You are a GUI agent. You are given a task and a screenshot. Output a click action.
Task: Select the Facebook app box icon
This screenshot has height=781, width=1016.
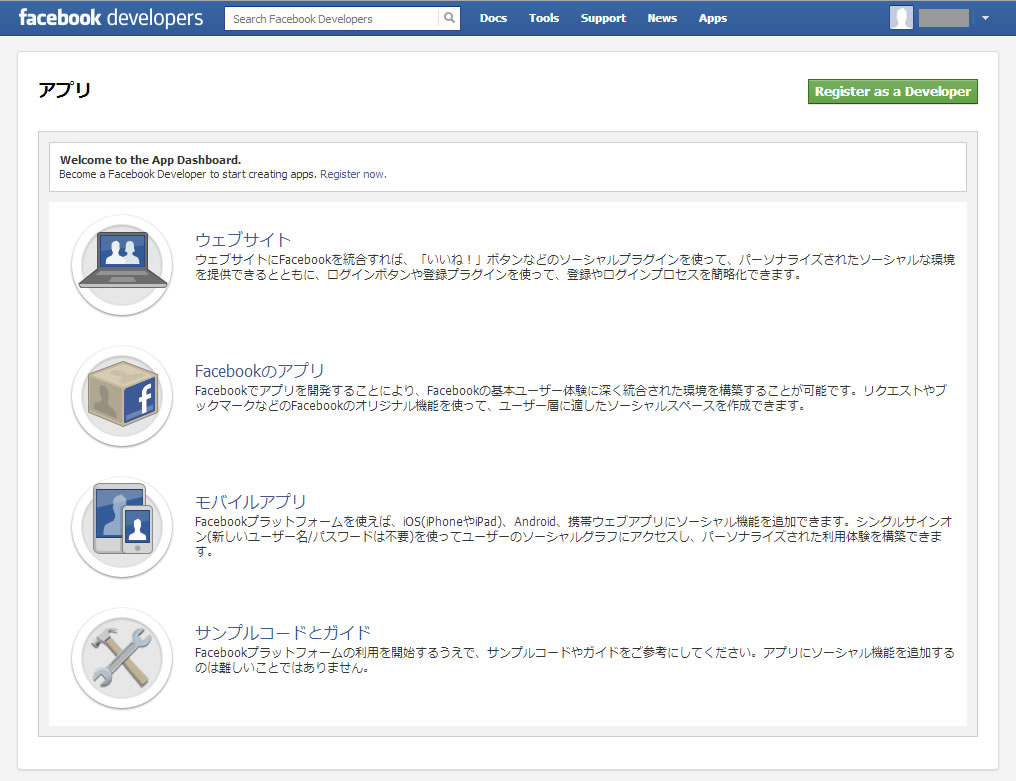tap(122, 396)
